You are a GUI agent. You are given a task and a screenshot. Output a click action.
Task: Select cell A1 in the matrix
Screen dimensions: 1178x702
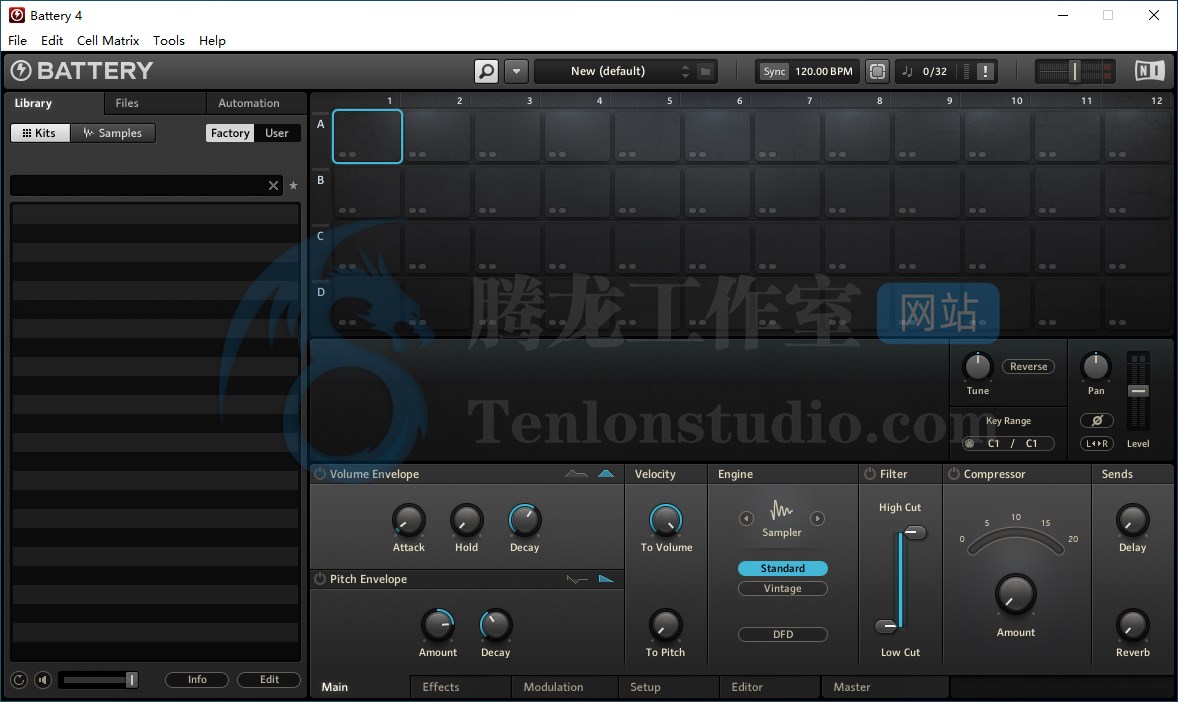click(367, 136)
